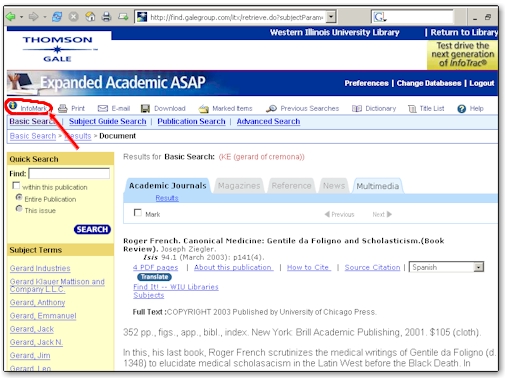The height and width of the screenshot is (380, 507).
Task: Open 'Gerard, Emmanuel' subject term
Action: 43,316
